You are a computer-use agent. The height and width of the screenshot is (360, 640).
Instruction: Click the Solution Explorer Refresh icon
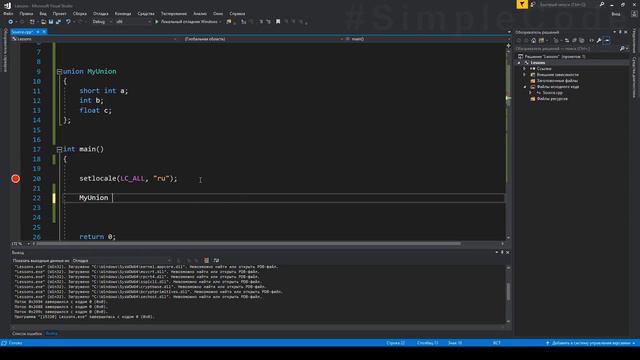tap(566, 40)
